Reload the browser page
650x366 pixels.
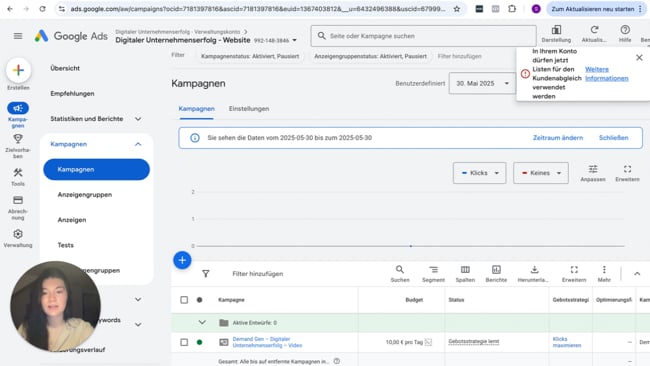pos(42,9)
